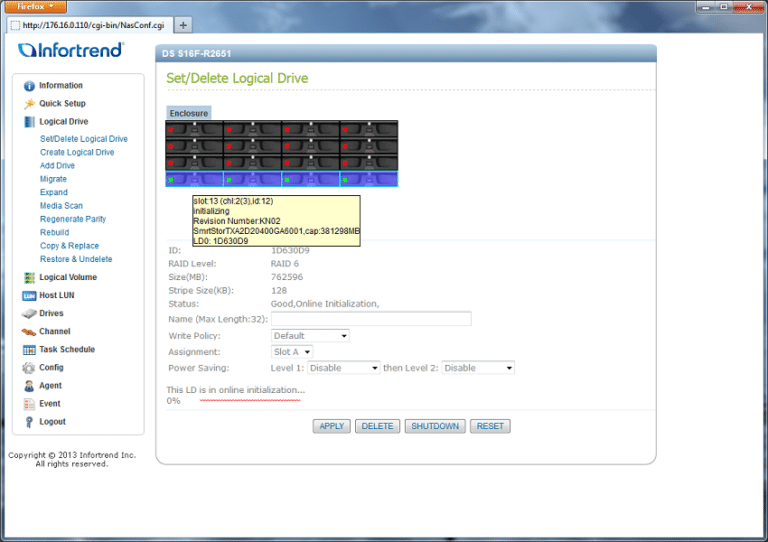The image size is (768, 542).
Task: Open the Information menu item
Action: click(61, 85)
